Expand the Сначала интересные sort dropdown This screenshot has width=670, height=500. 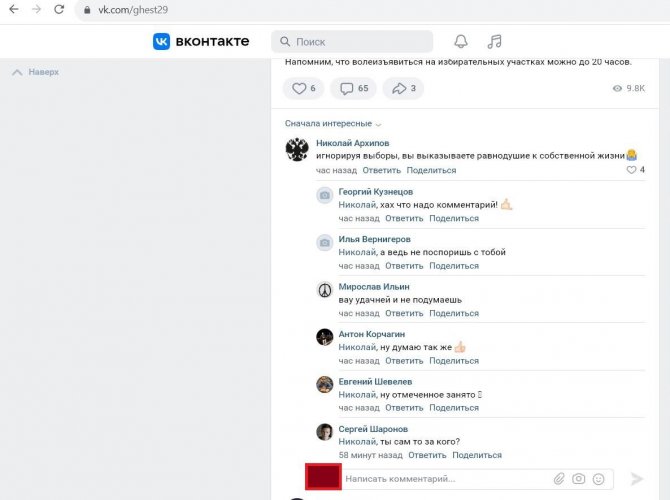pos(333,124)
